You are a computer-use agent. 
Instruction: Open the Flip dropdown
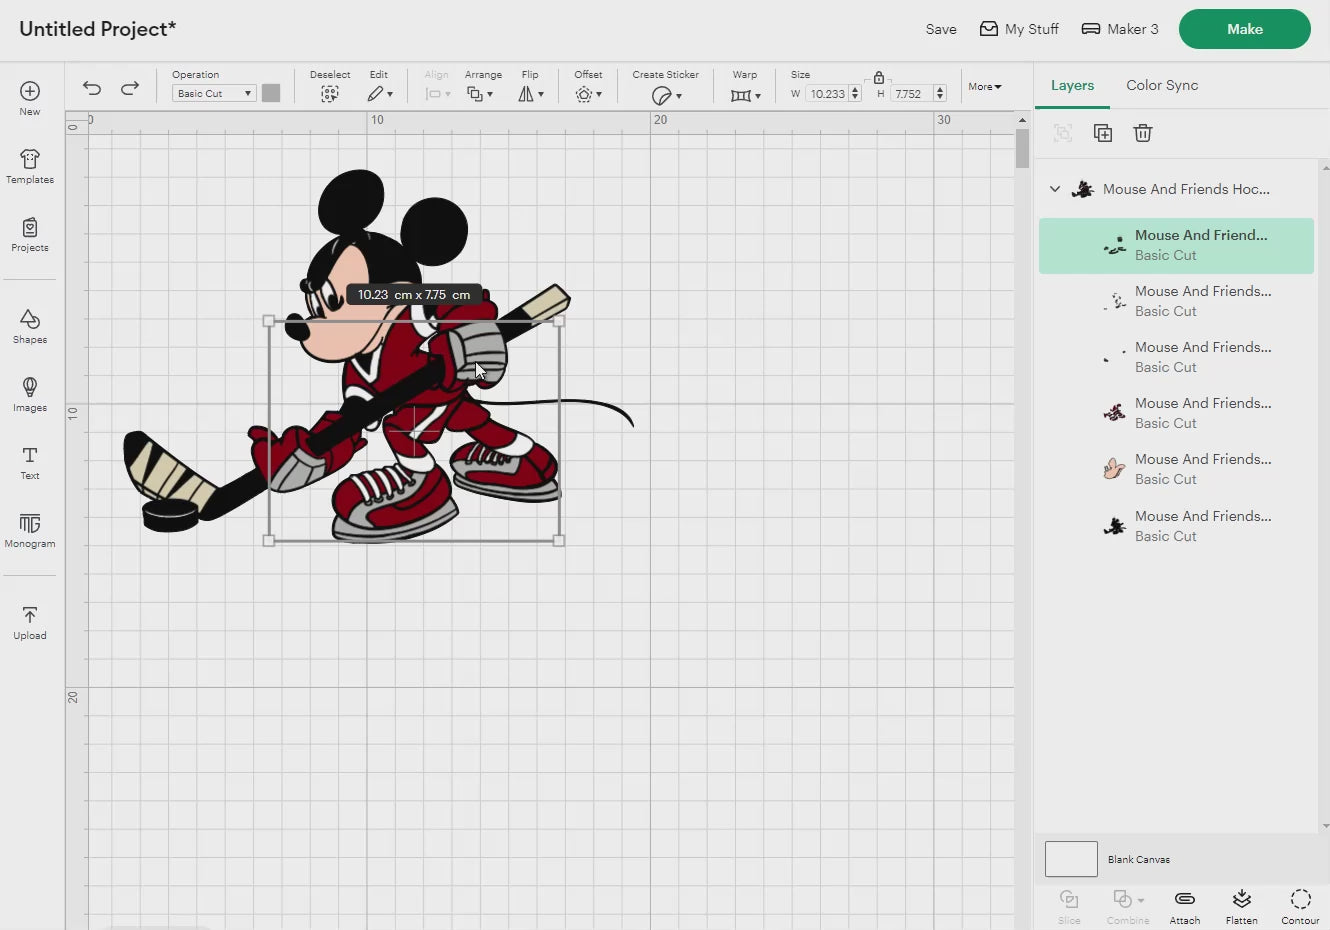point(531,94)
